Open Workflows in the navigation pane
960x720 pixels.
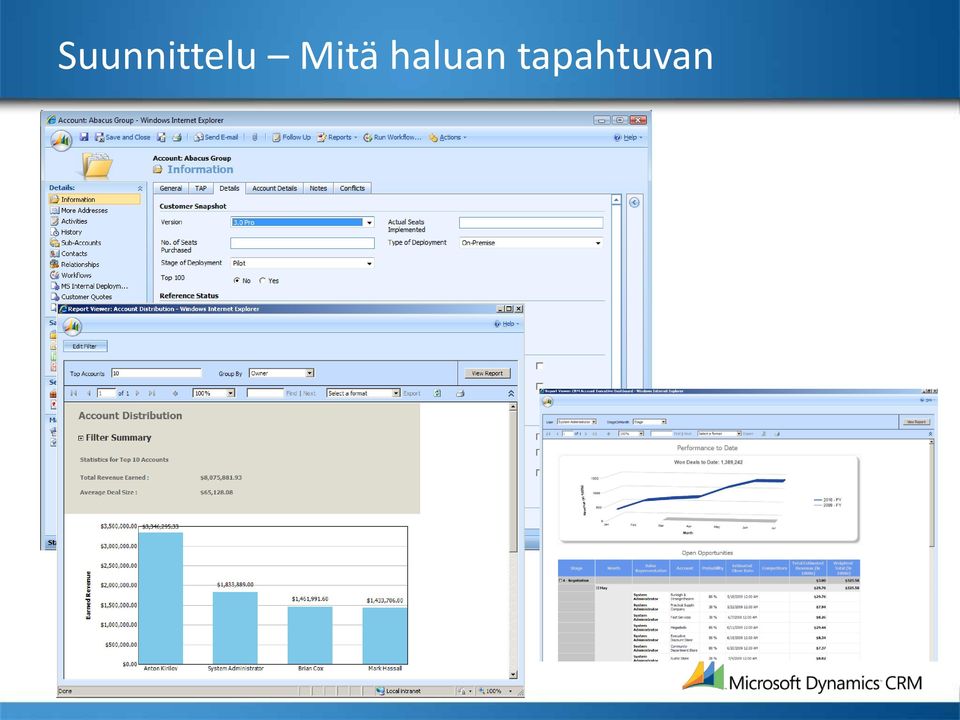[x=71, y=275]
